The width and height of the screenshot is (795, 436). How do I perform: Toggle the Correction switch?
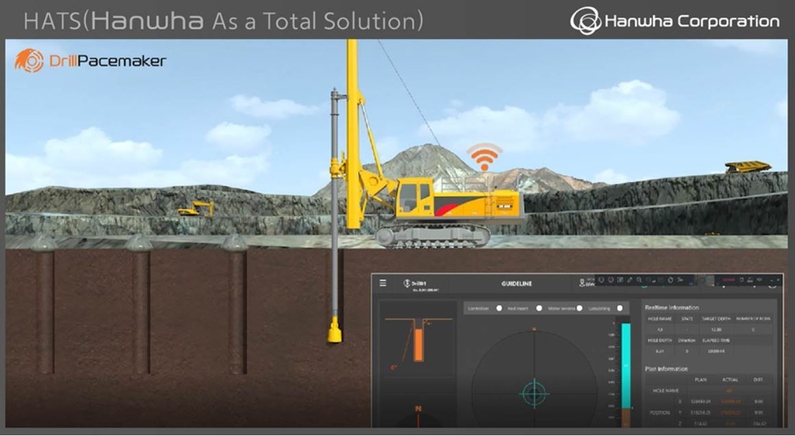[499, 308]
